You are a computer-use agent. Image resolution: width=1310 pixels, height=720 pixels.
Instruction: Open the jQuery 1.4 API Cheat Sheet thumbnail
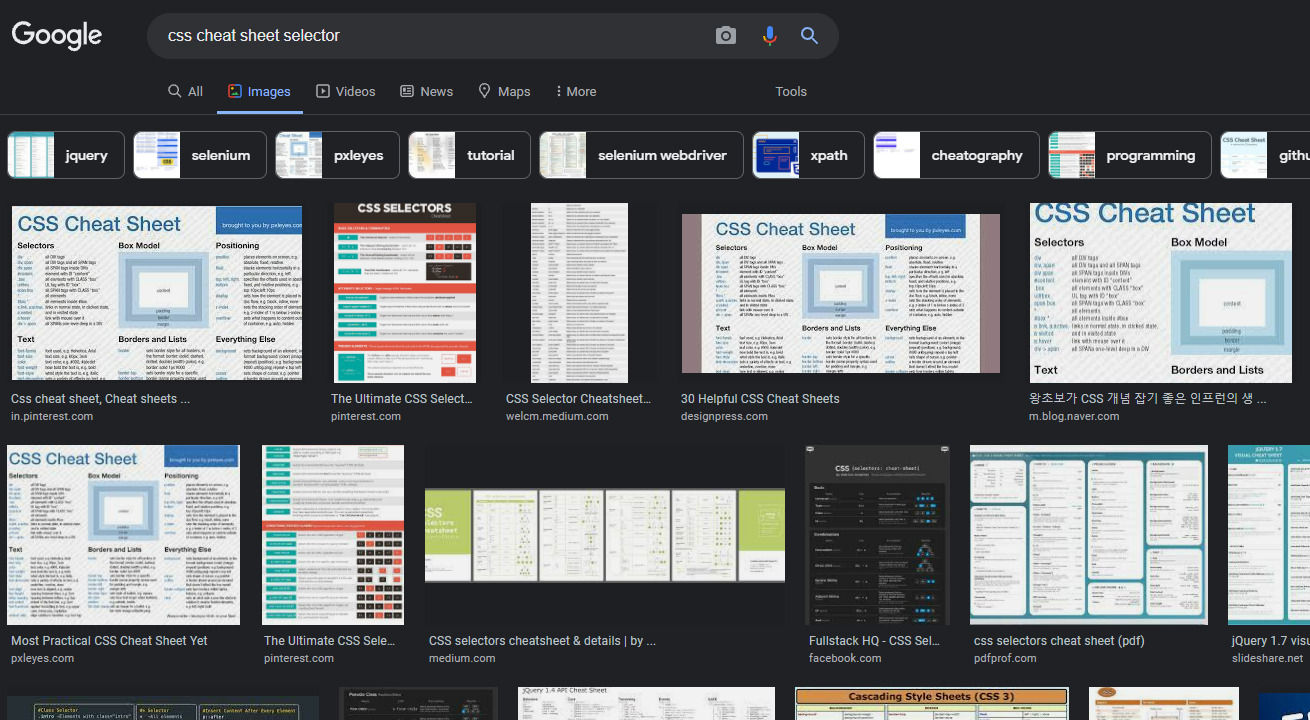pos(646,703)
